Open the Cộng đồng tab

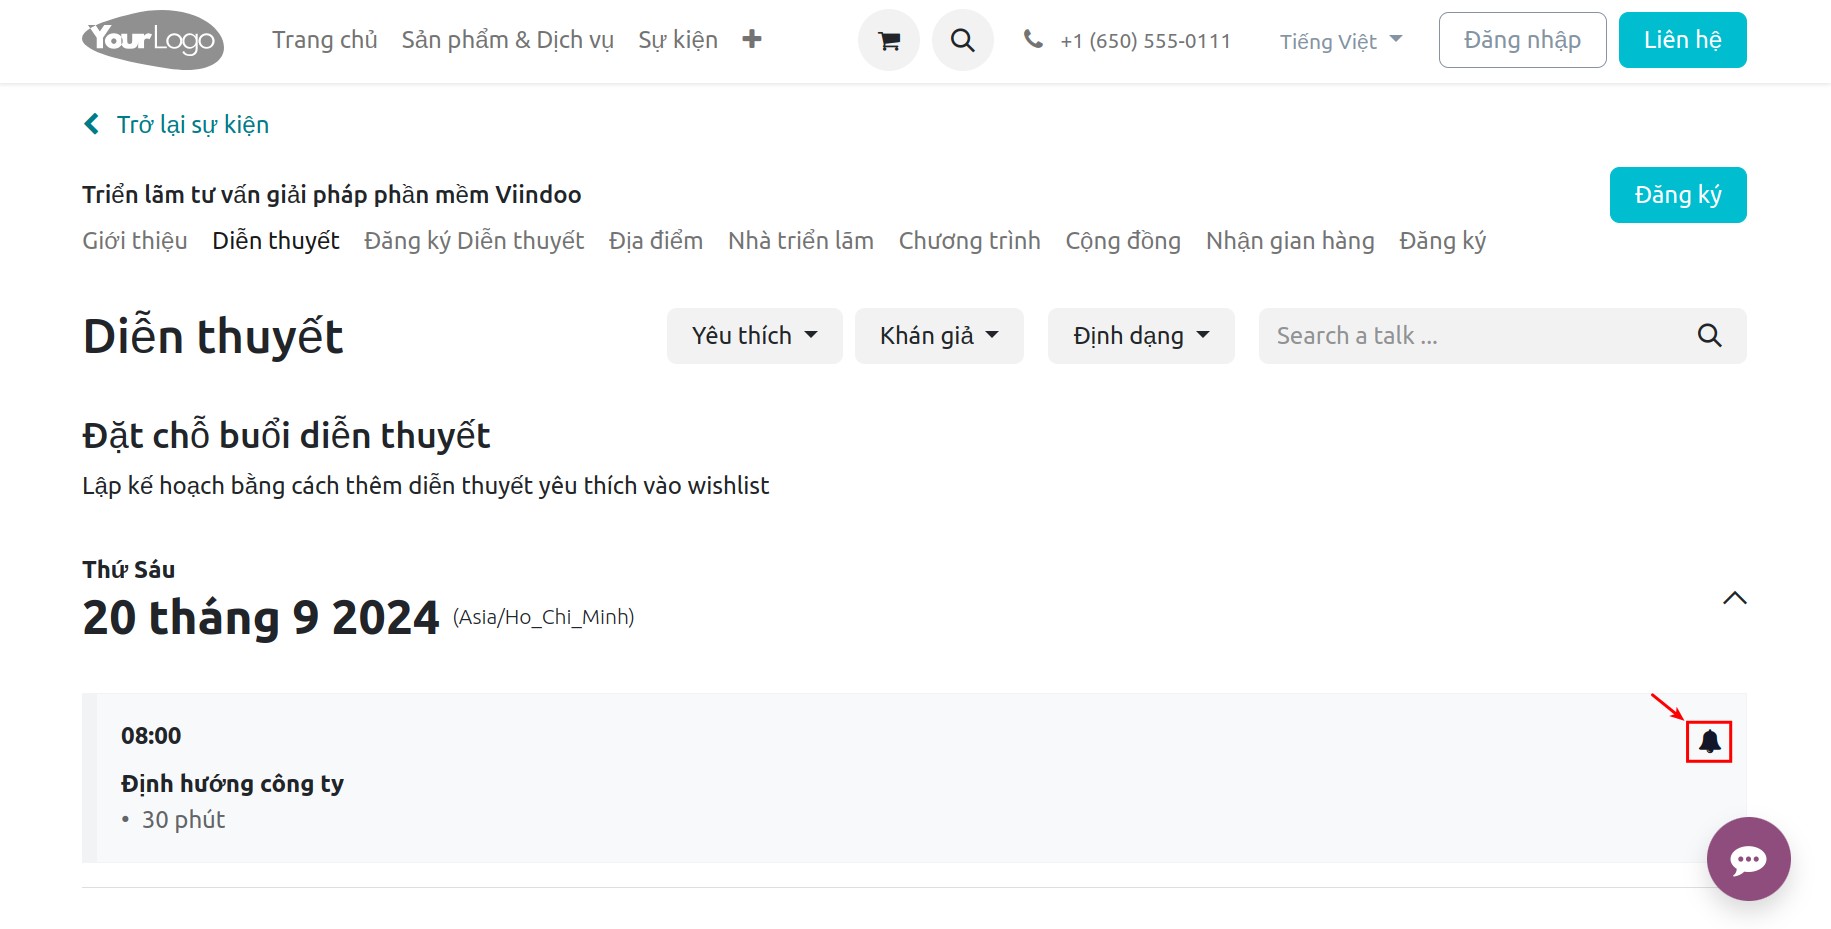click(x=1123, y=241)
